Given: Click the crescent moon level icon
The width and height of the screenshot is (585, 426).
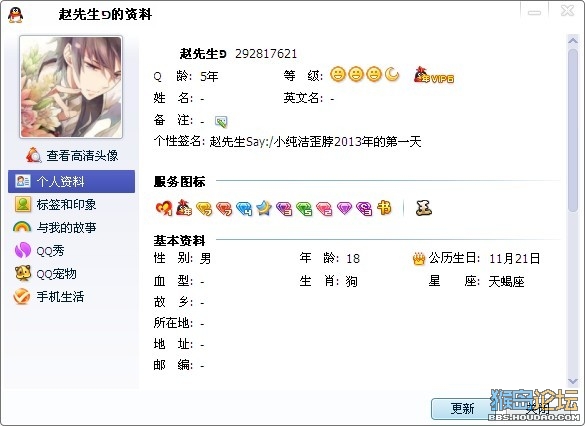Looking at the screenshot, I should pos(392,74).
